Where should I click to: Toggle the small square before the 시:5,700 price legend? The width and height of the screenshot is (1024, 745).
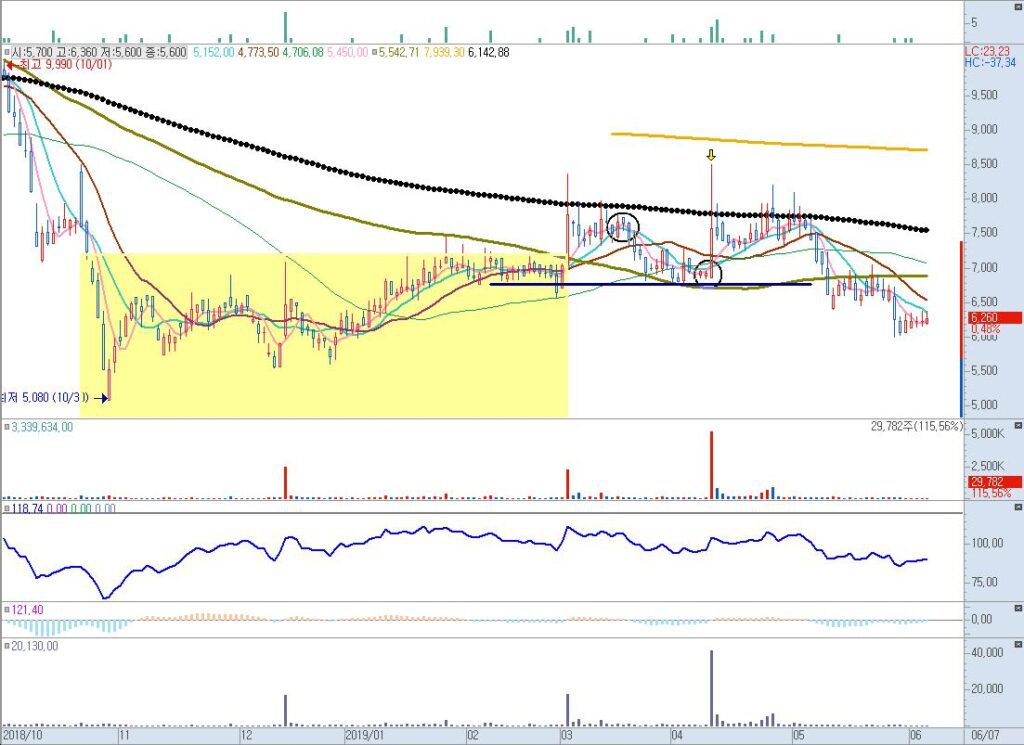coord(5,51)
